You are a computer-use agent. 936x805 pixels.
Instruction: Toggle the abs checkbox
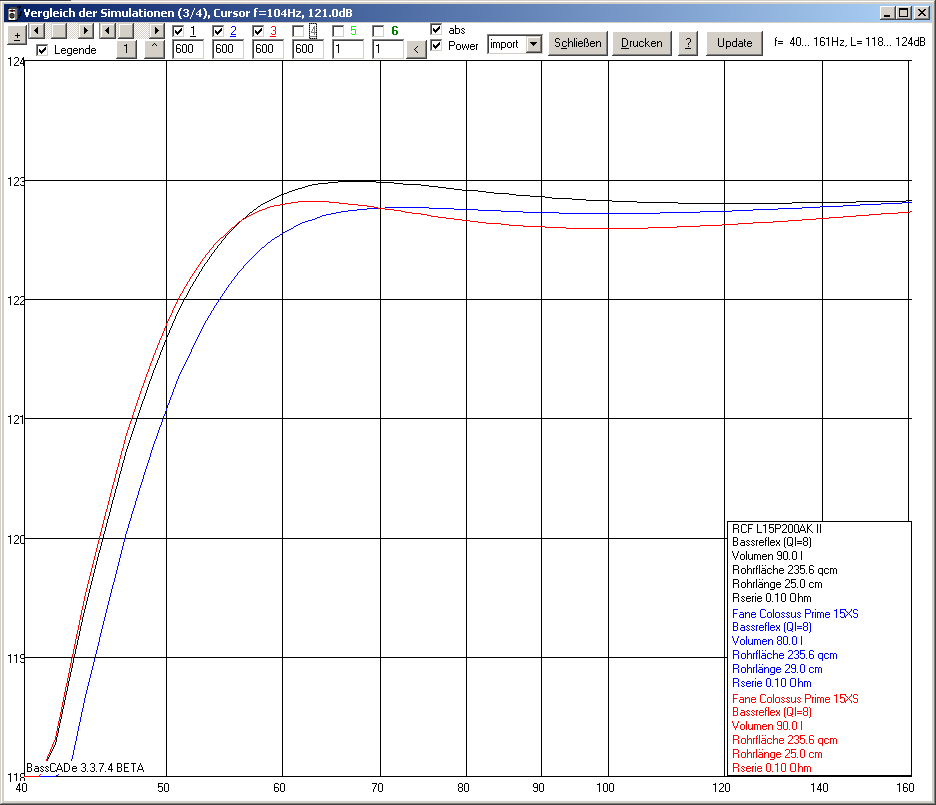coord(436,29)
